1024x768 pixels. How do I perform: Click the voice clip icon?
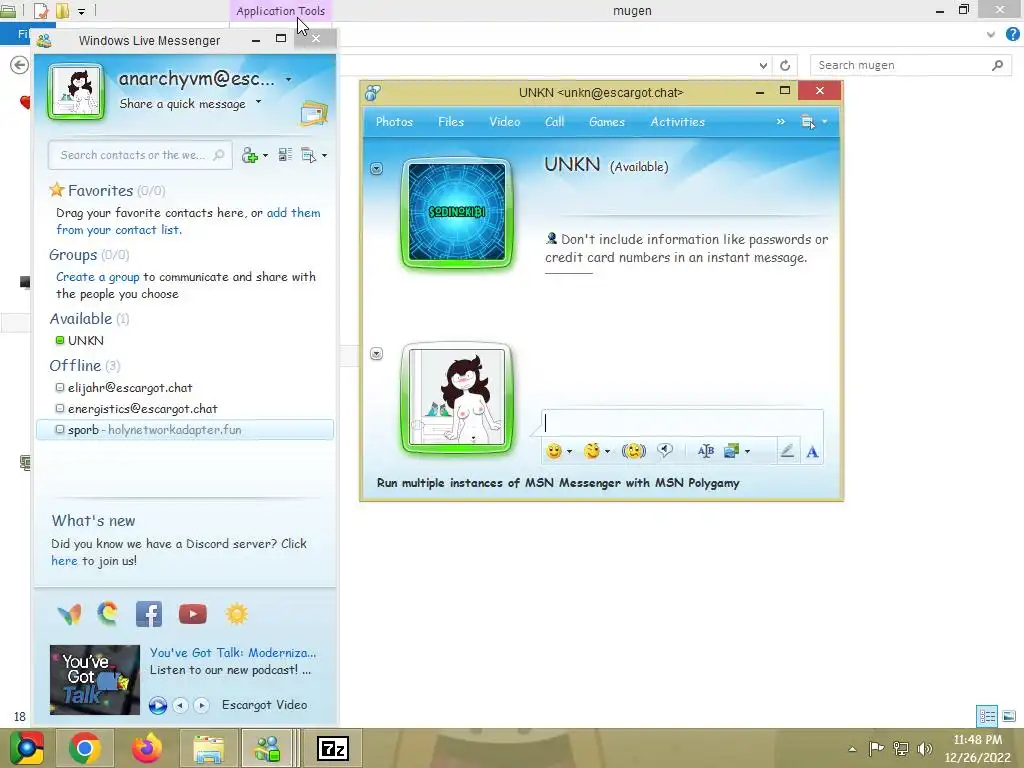click(x=665, y=450)
